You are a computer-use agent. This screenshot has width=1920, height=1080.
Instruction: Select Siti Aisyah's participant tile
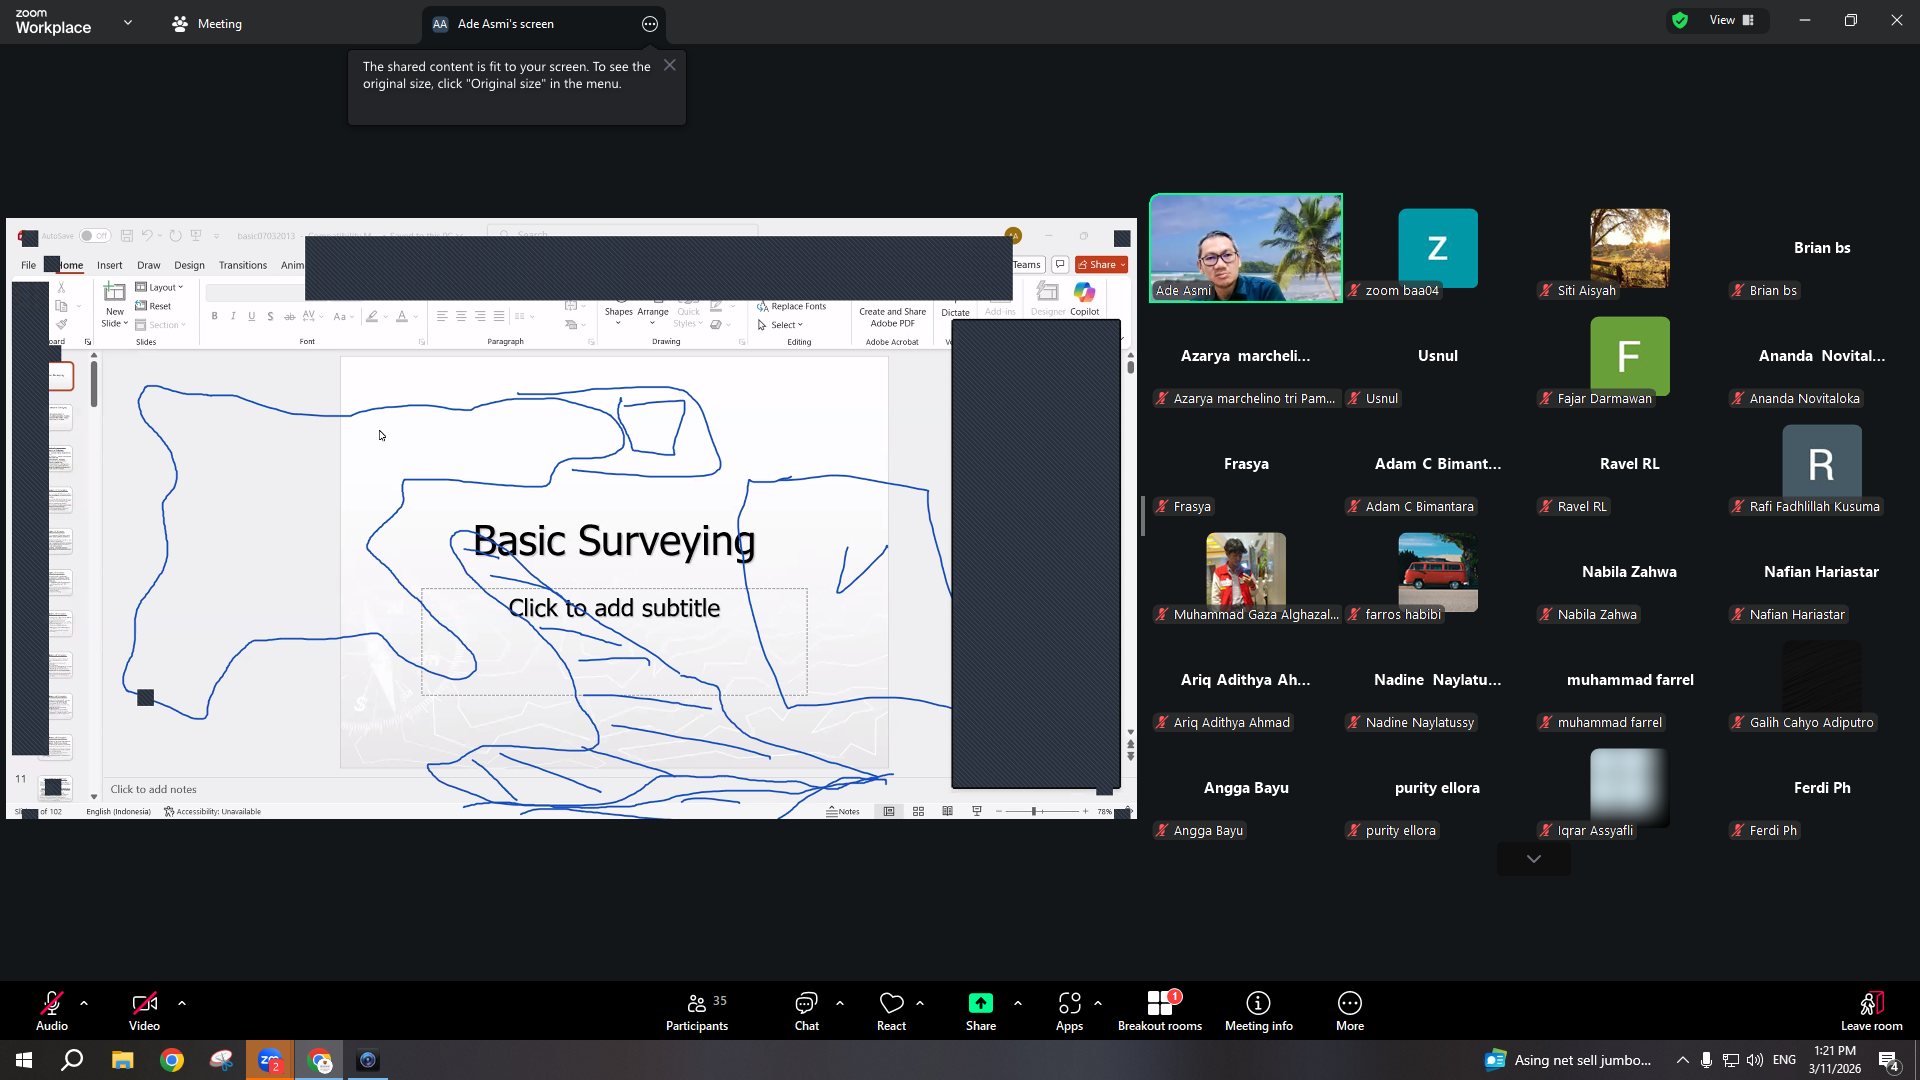tap(1630, 248)
